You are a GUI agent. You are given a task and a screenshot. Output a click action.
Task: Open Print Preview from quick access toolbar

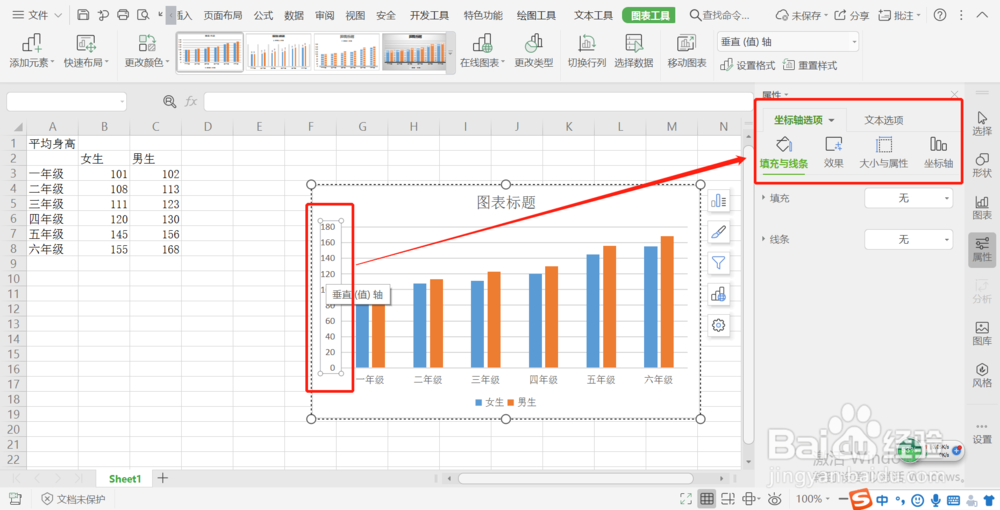point(143,15)
